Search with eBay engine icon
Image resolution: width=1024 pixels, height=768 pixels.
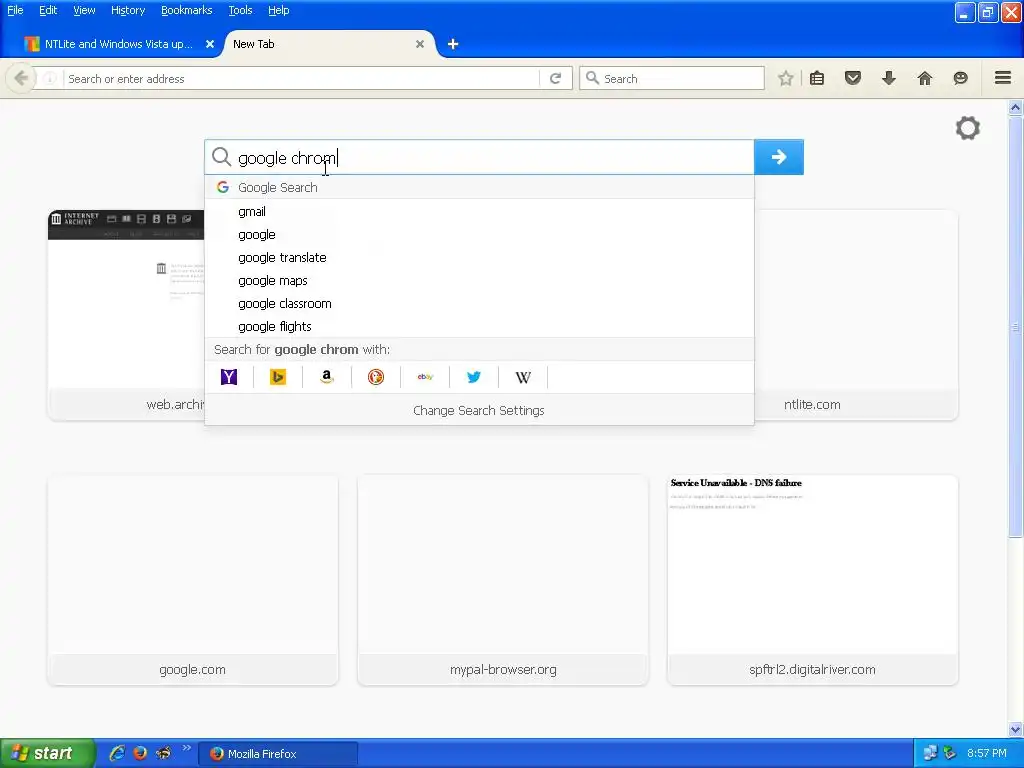point(425,377)
